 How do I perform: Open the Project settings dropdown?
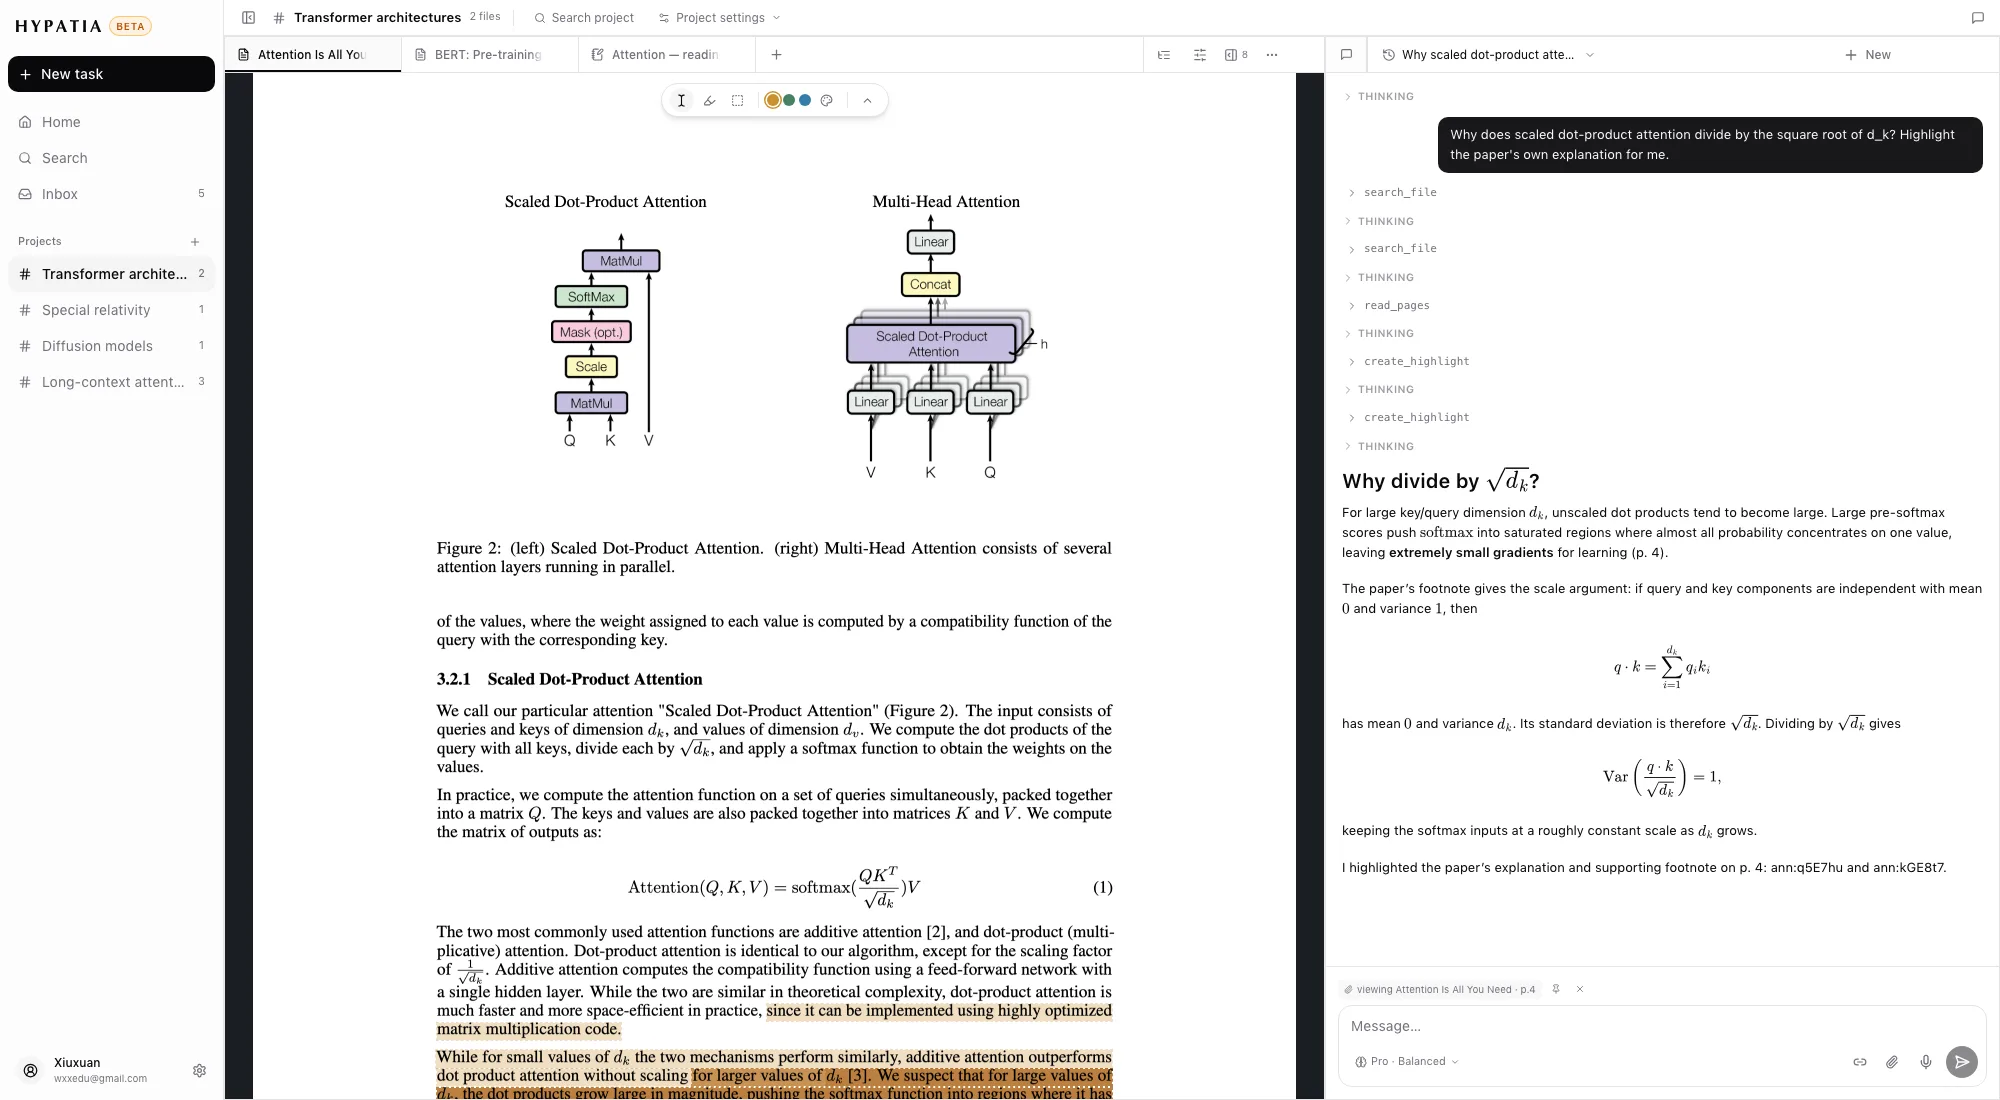pos(719,18)
